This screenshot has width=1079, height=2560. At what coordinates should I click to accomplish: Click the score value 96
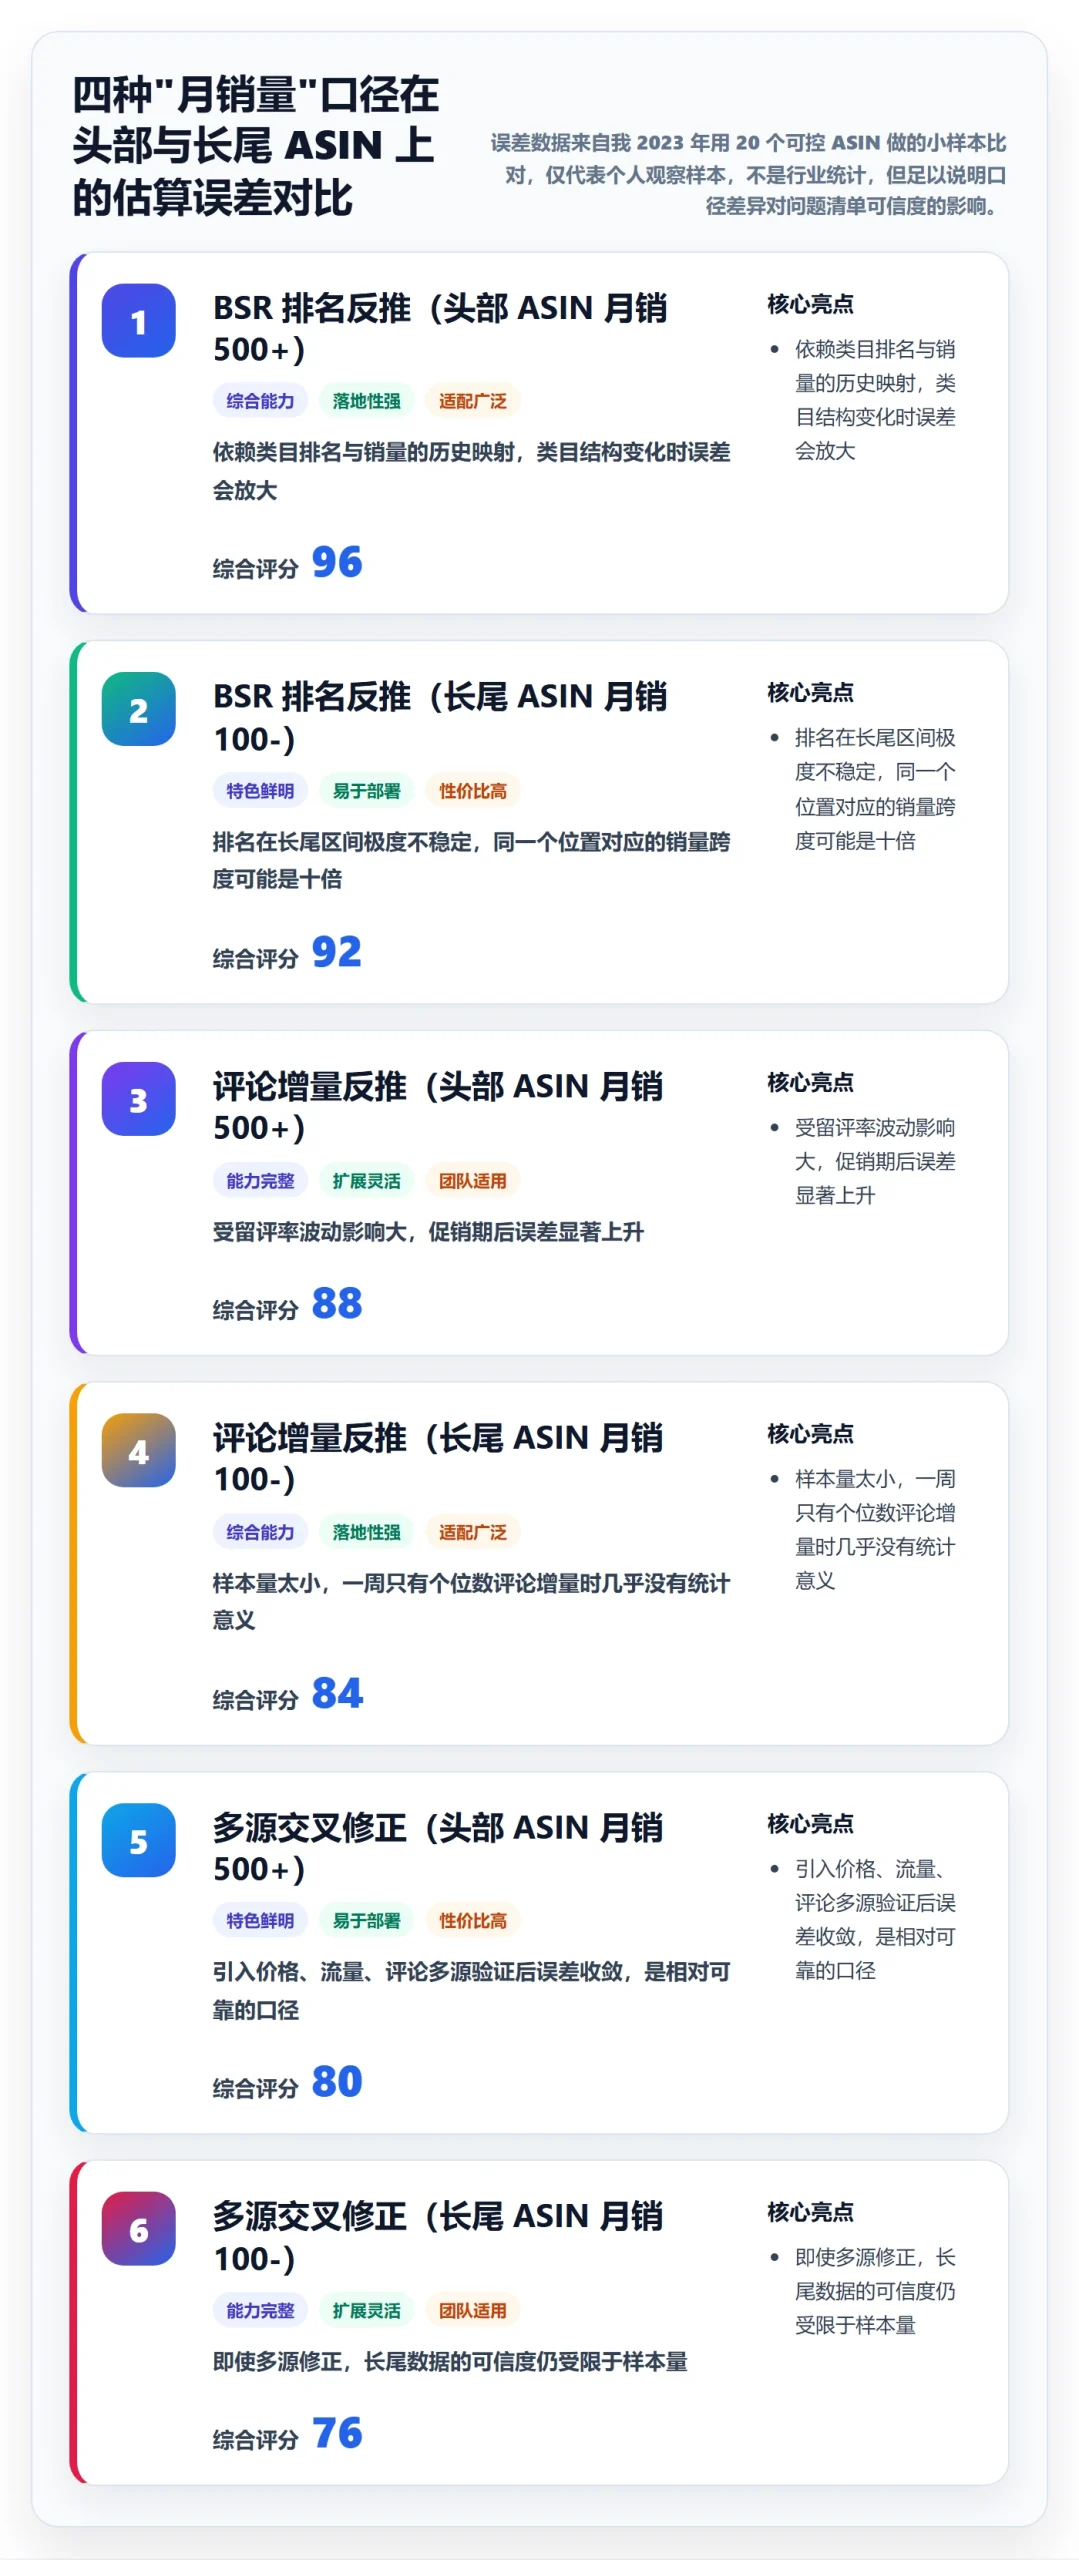(337, 563)
